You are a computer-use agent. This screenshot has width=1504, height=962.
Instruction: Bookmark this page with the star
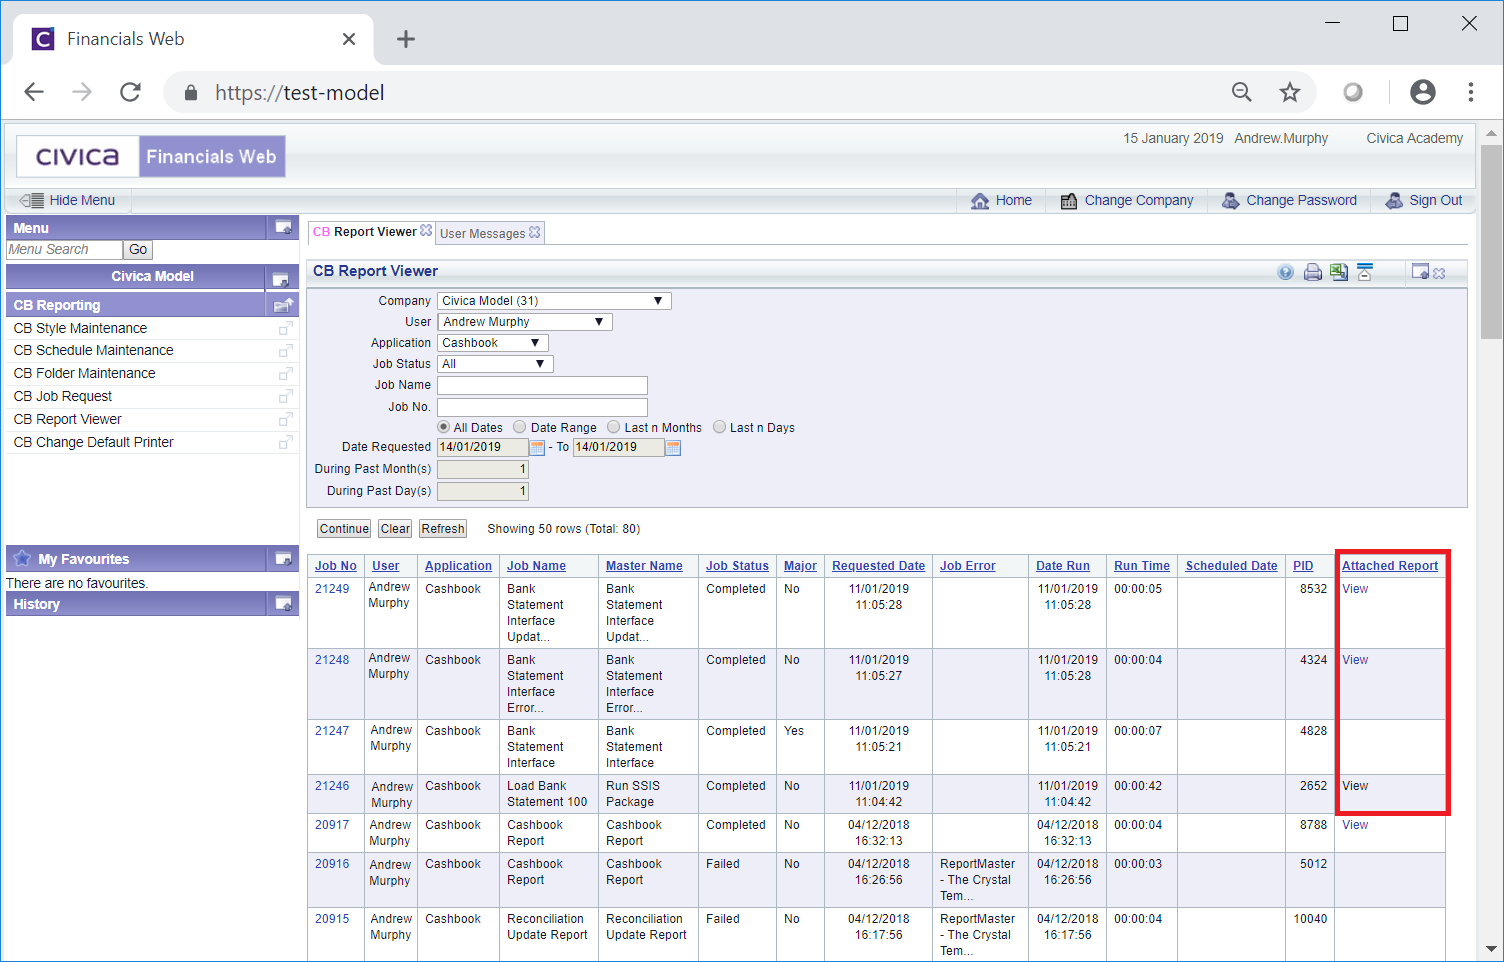[x=1290, y=92]
